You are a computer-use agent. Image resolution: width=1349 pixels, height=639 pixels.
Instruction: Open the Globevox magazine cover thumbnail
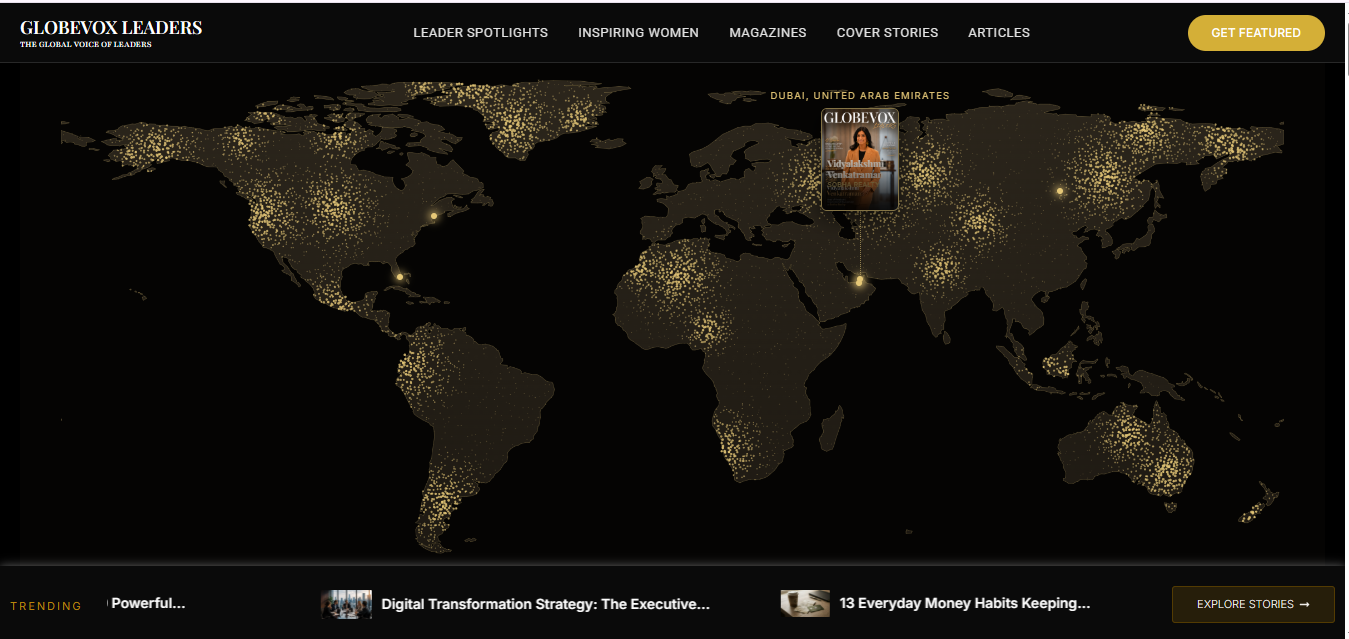click(x=860, y=159)
